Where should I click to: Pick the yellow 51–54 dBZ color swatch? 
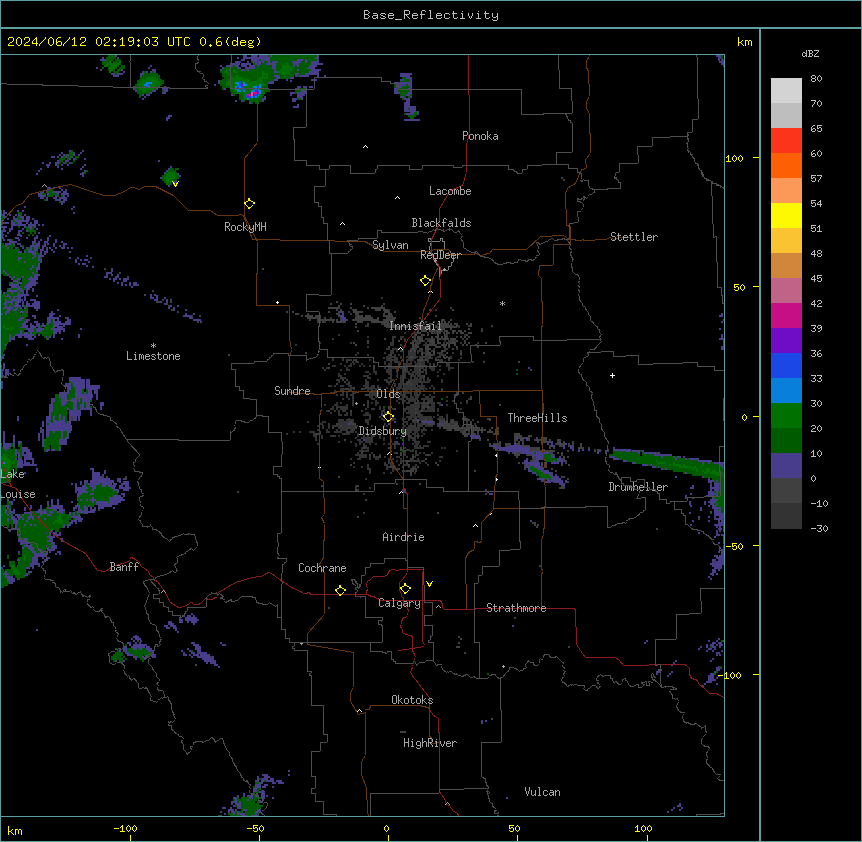click(786, 215)
